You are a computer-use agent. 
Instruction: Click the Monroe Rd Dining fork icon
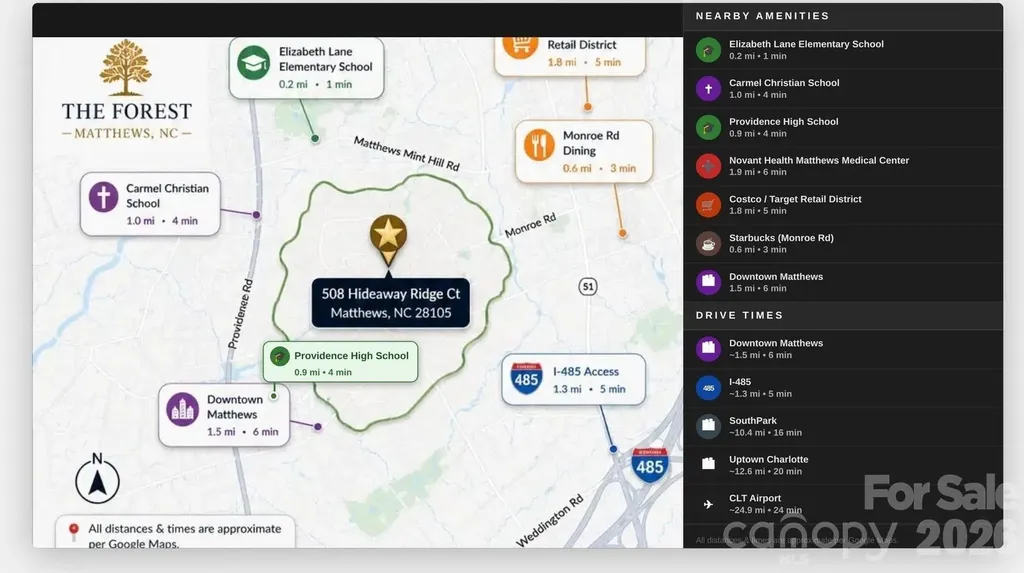[539, 144]
